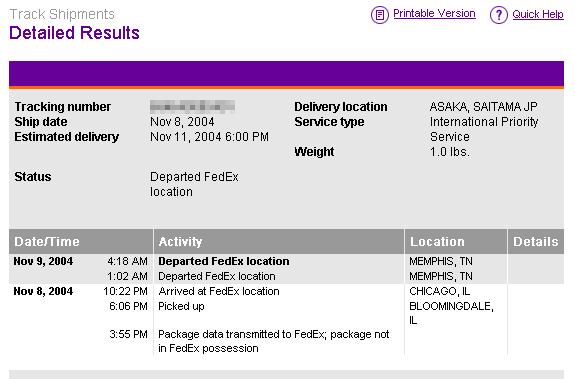
Task: Click the Location column header
Action: tap(456, 242)
